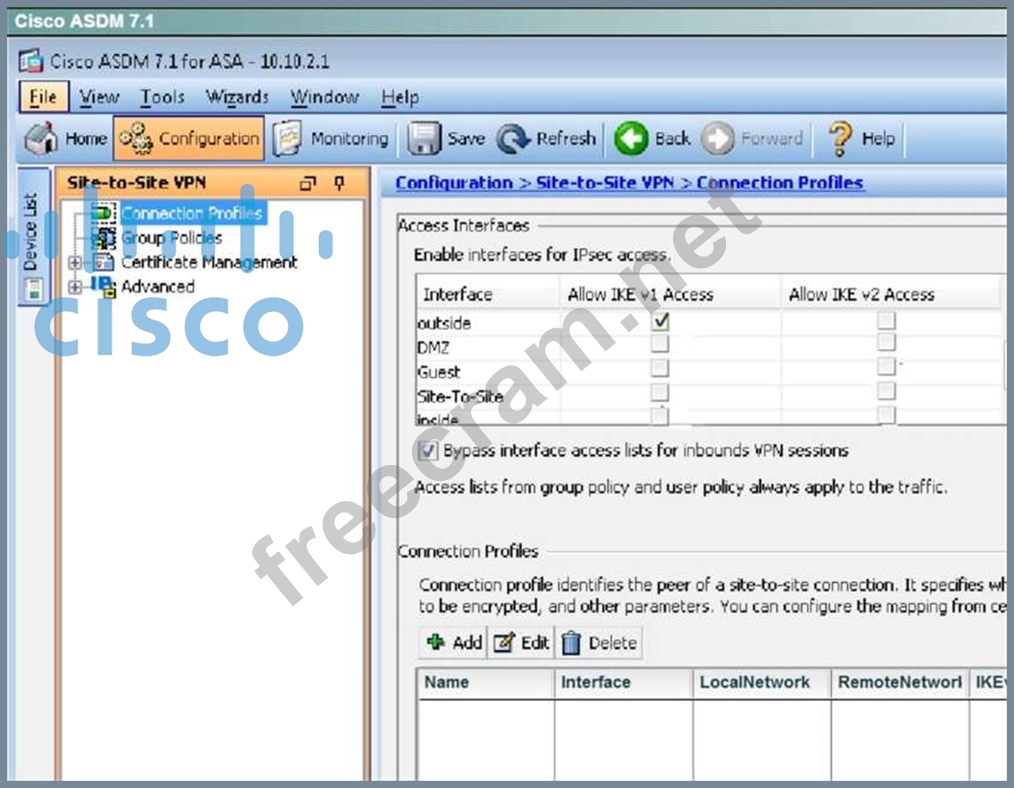1014x788 pixels.
Task: Click the pin icon on Site-to-Site VPN panel
Action: [339, 183]
